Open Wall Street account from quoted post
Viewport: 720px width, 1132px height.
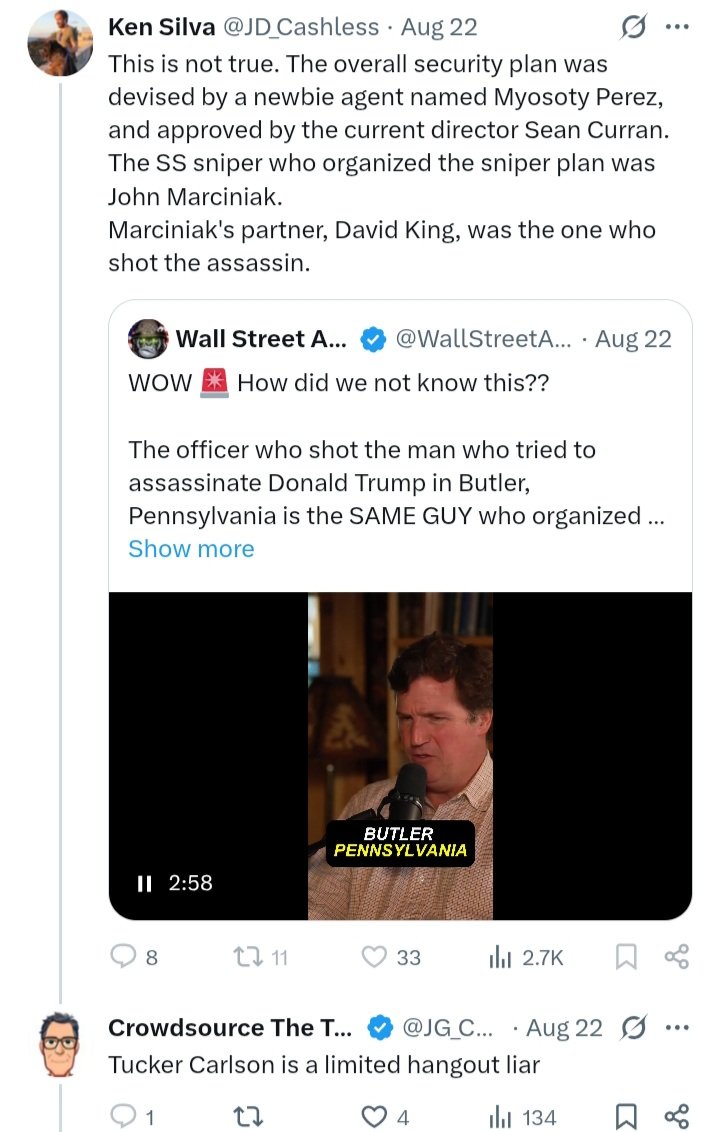pyautogui.click(x=260, y=339)
